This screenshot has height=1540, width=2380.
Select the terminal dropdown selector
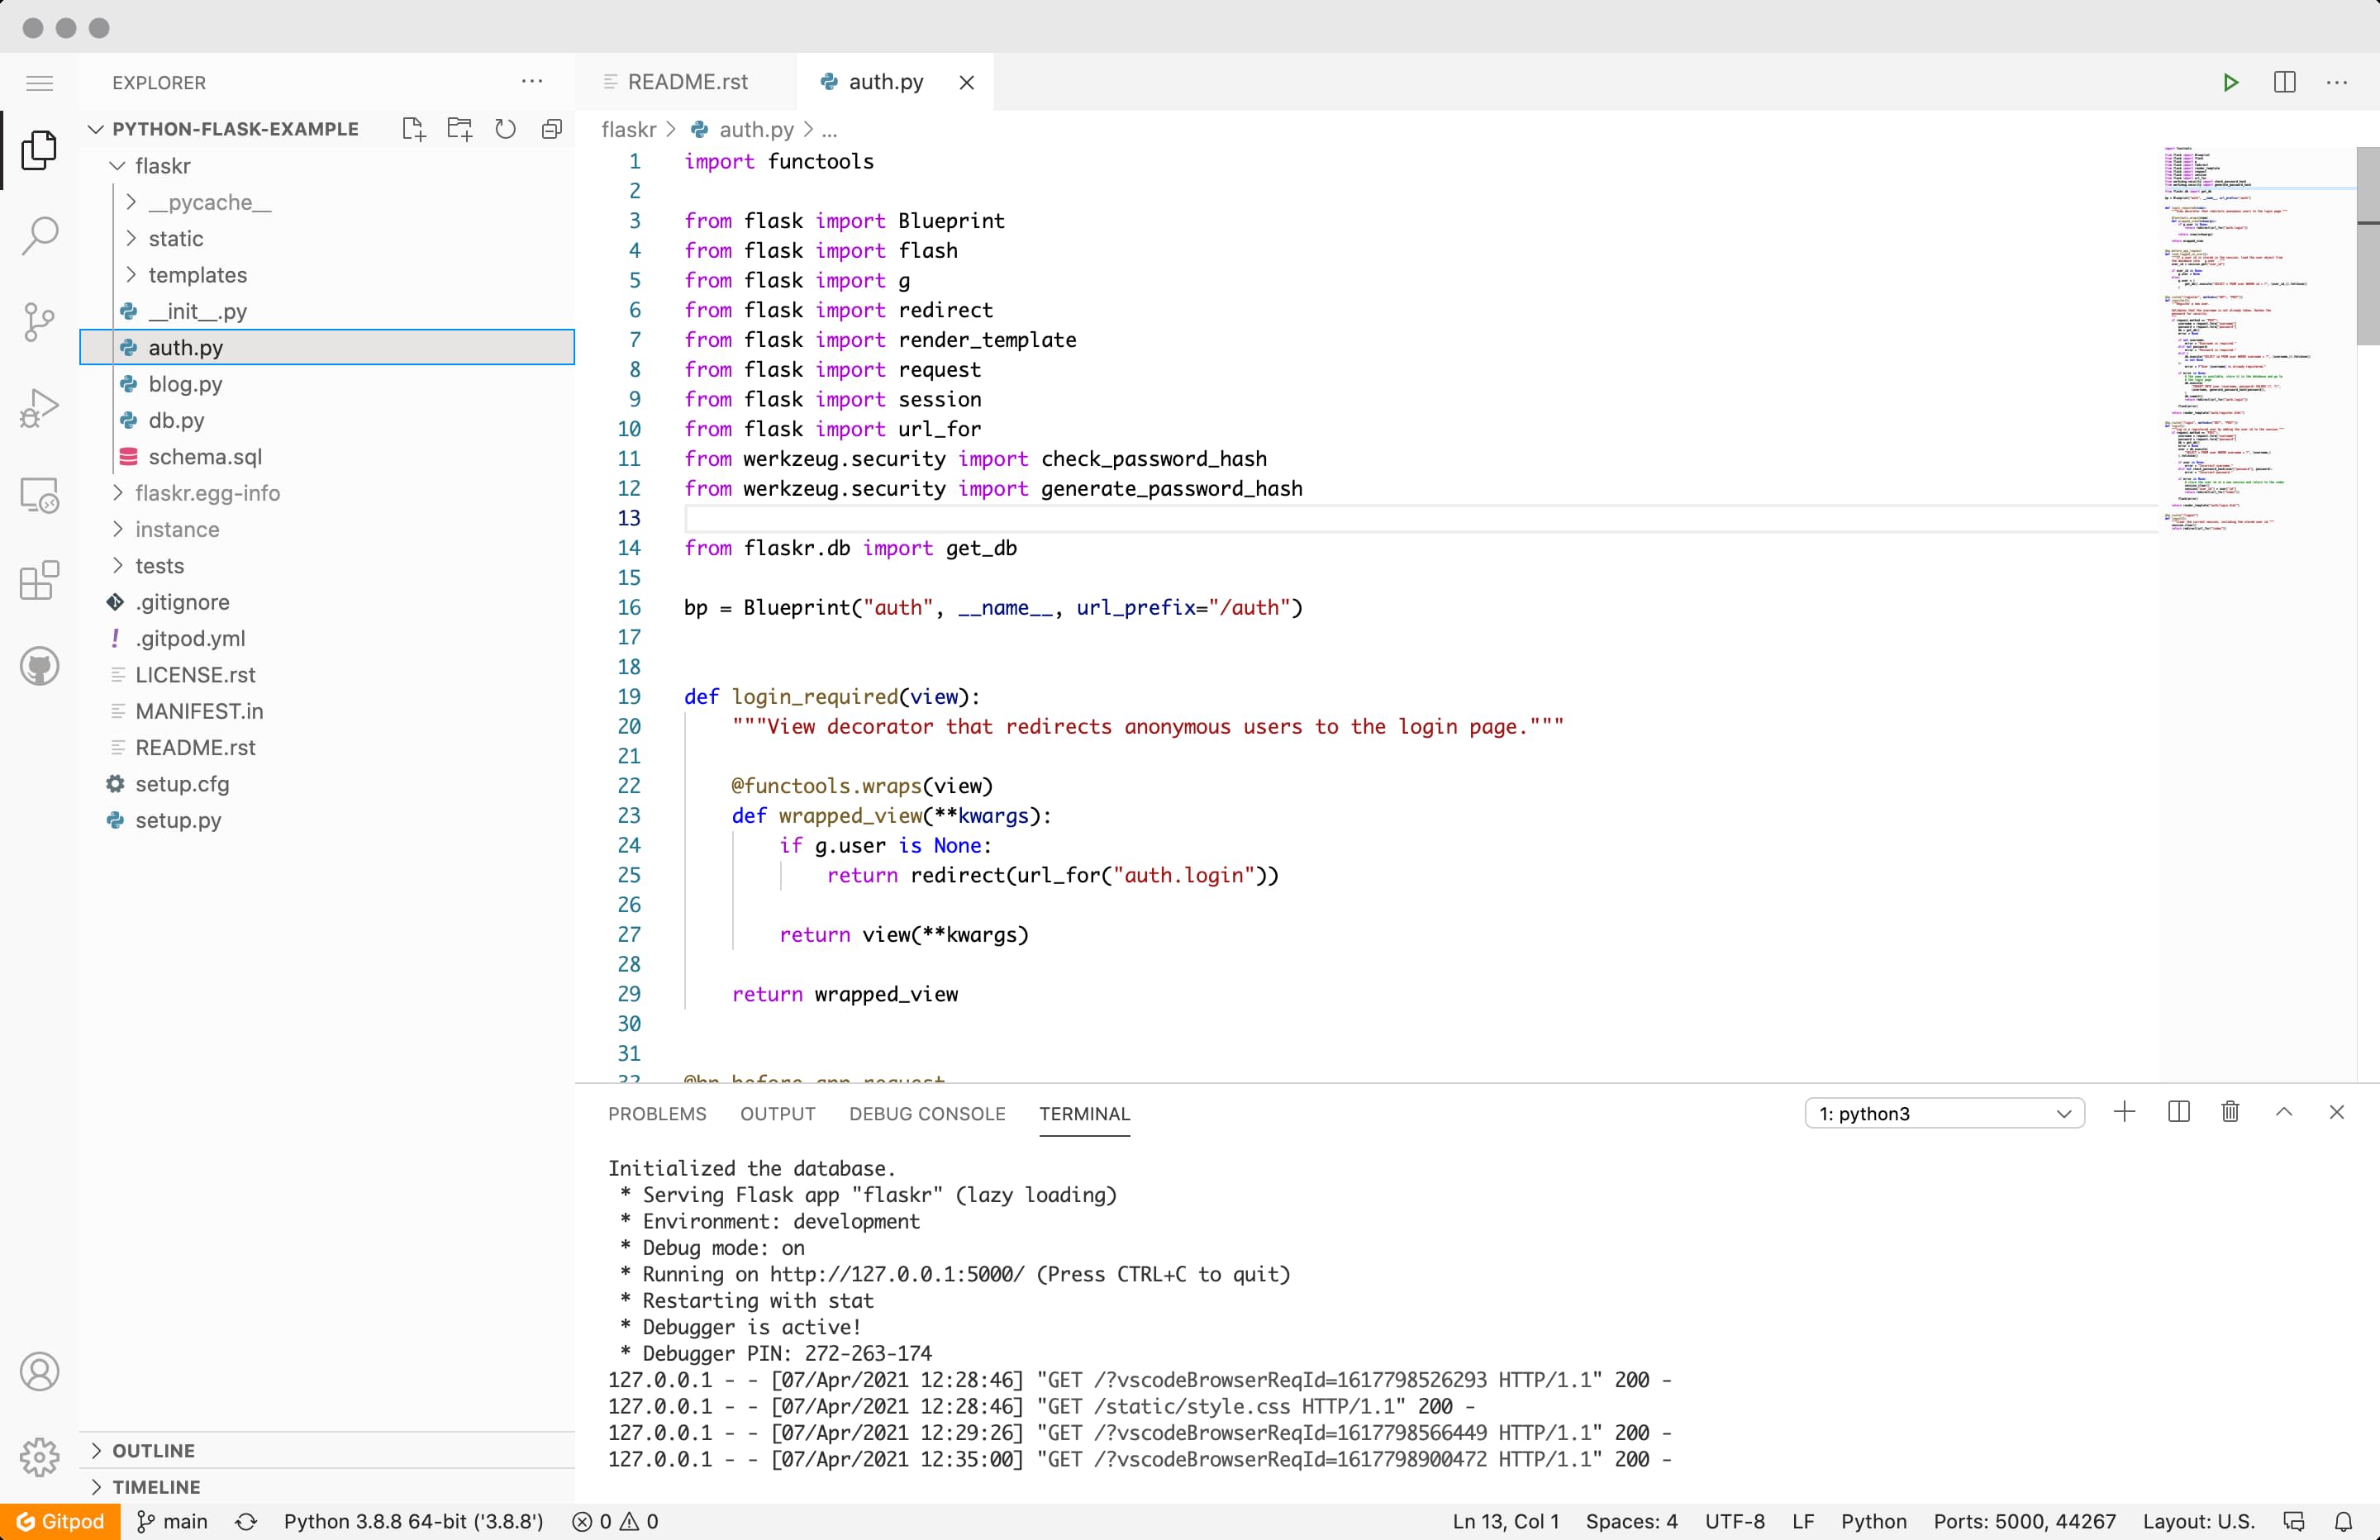(x=1943, y=1112)
